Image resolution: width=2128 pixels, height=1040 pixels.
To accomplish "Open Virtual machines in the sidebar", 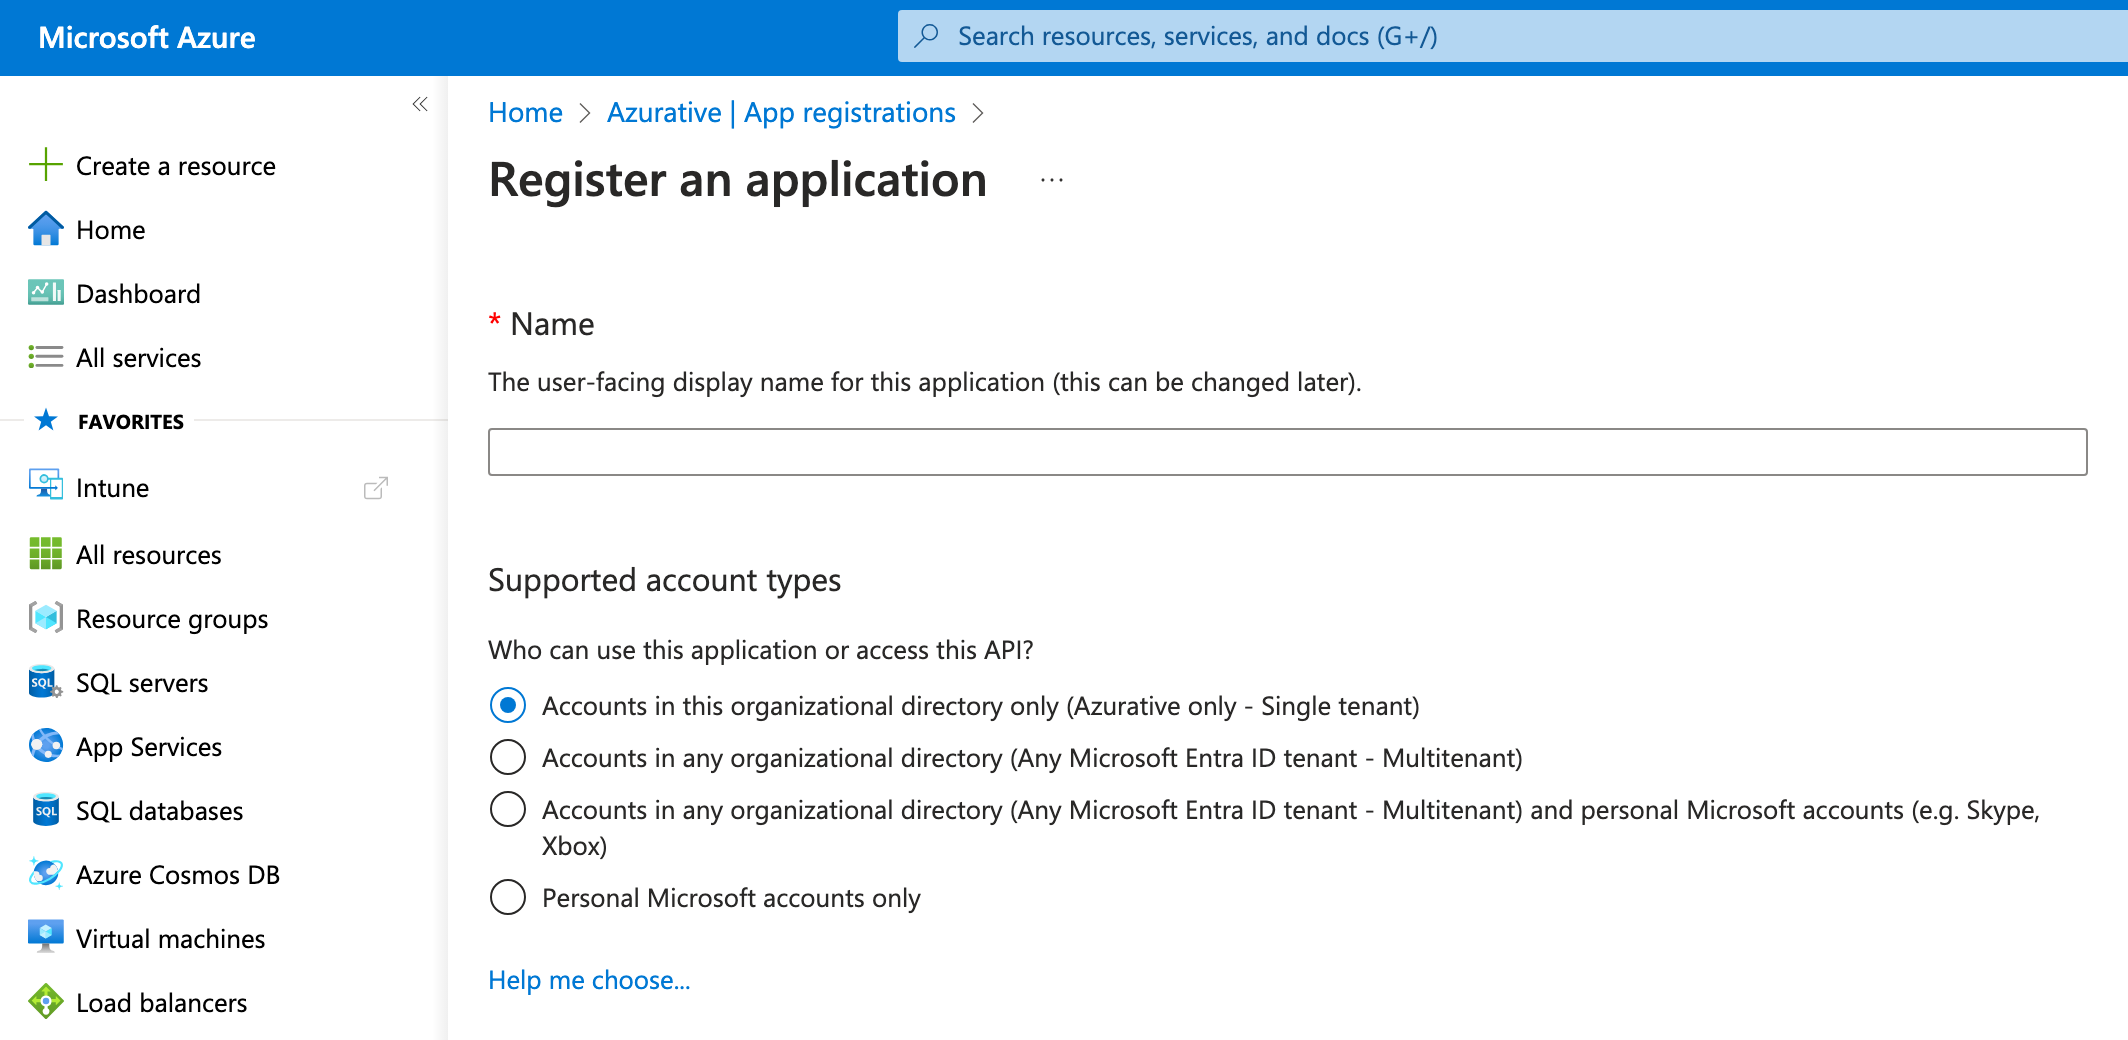I will pos(170,939).
